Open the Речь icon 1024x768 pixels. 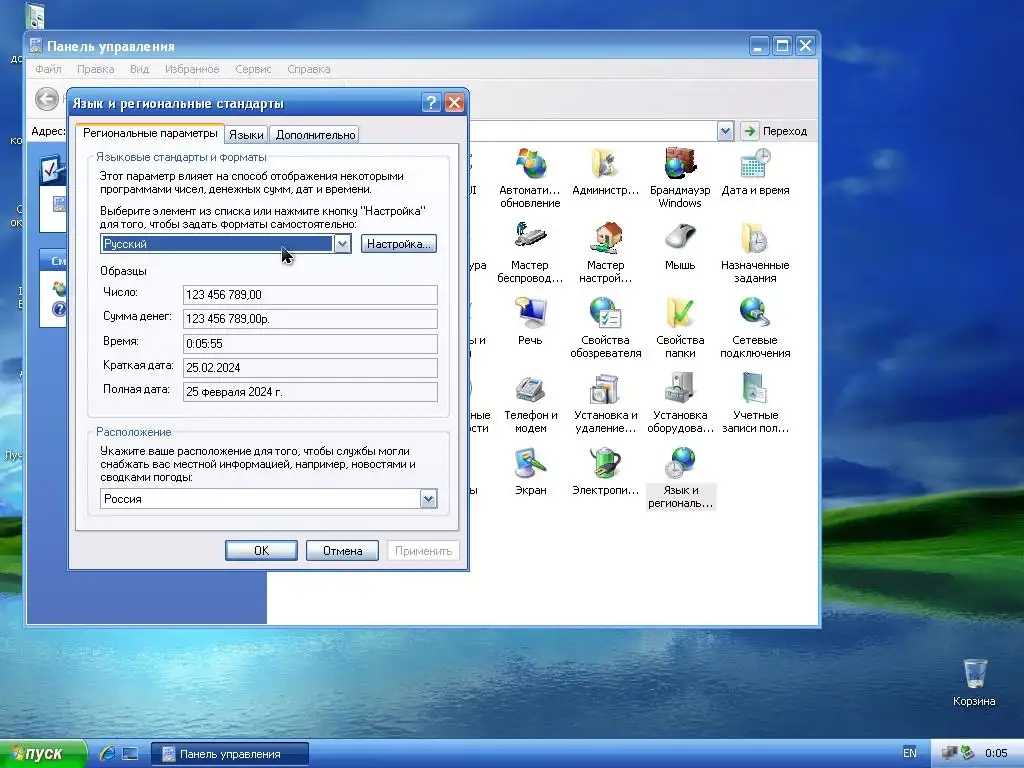(530, 321)
